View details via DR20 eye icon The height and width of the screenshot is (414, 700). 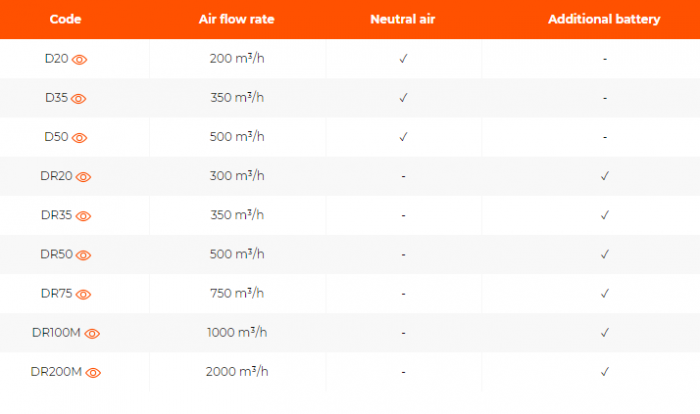[84, 177]
